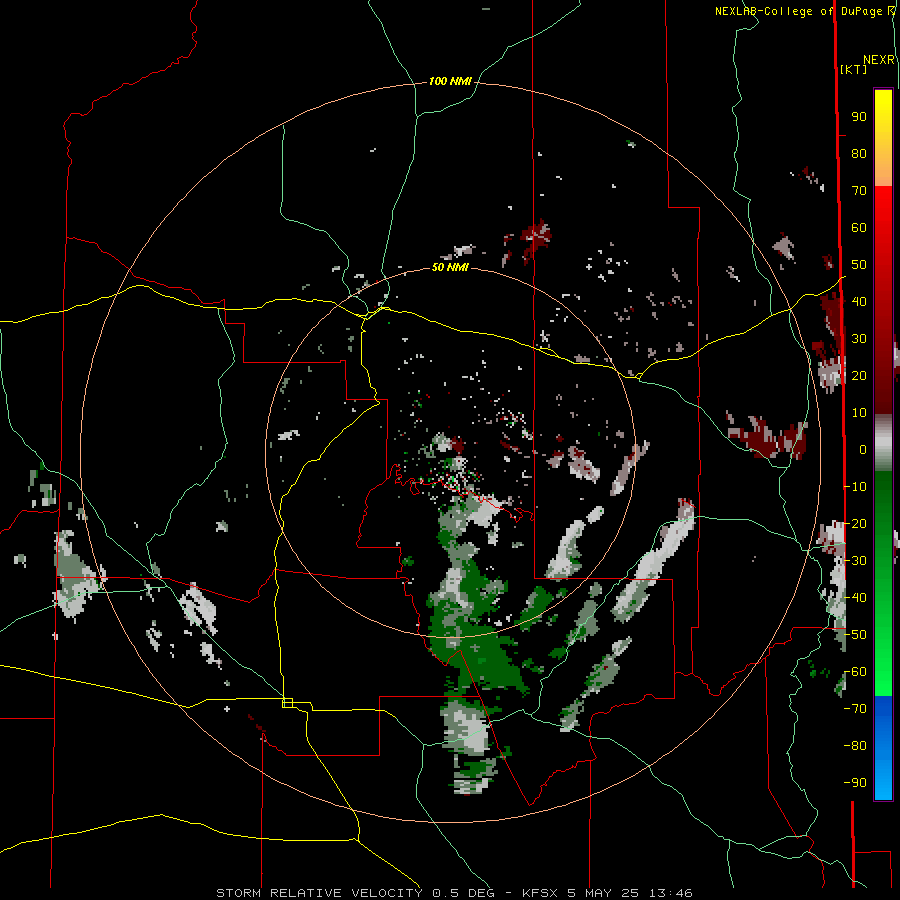This screenshot has height=900, width=900.
Task: Click the positive "80" scale value
Action: (859, 153)
